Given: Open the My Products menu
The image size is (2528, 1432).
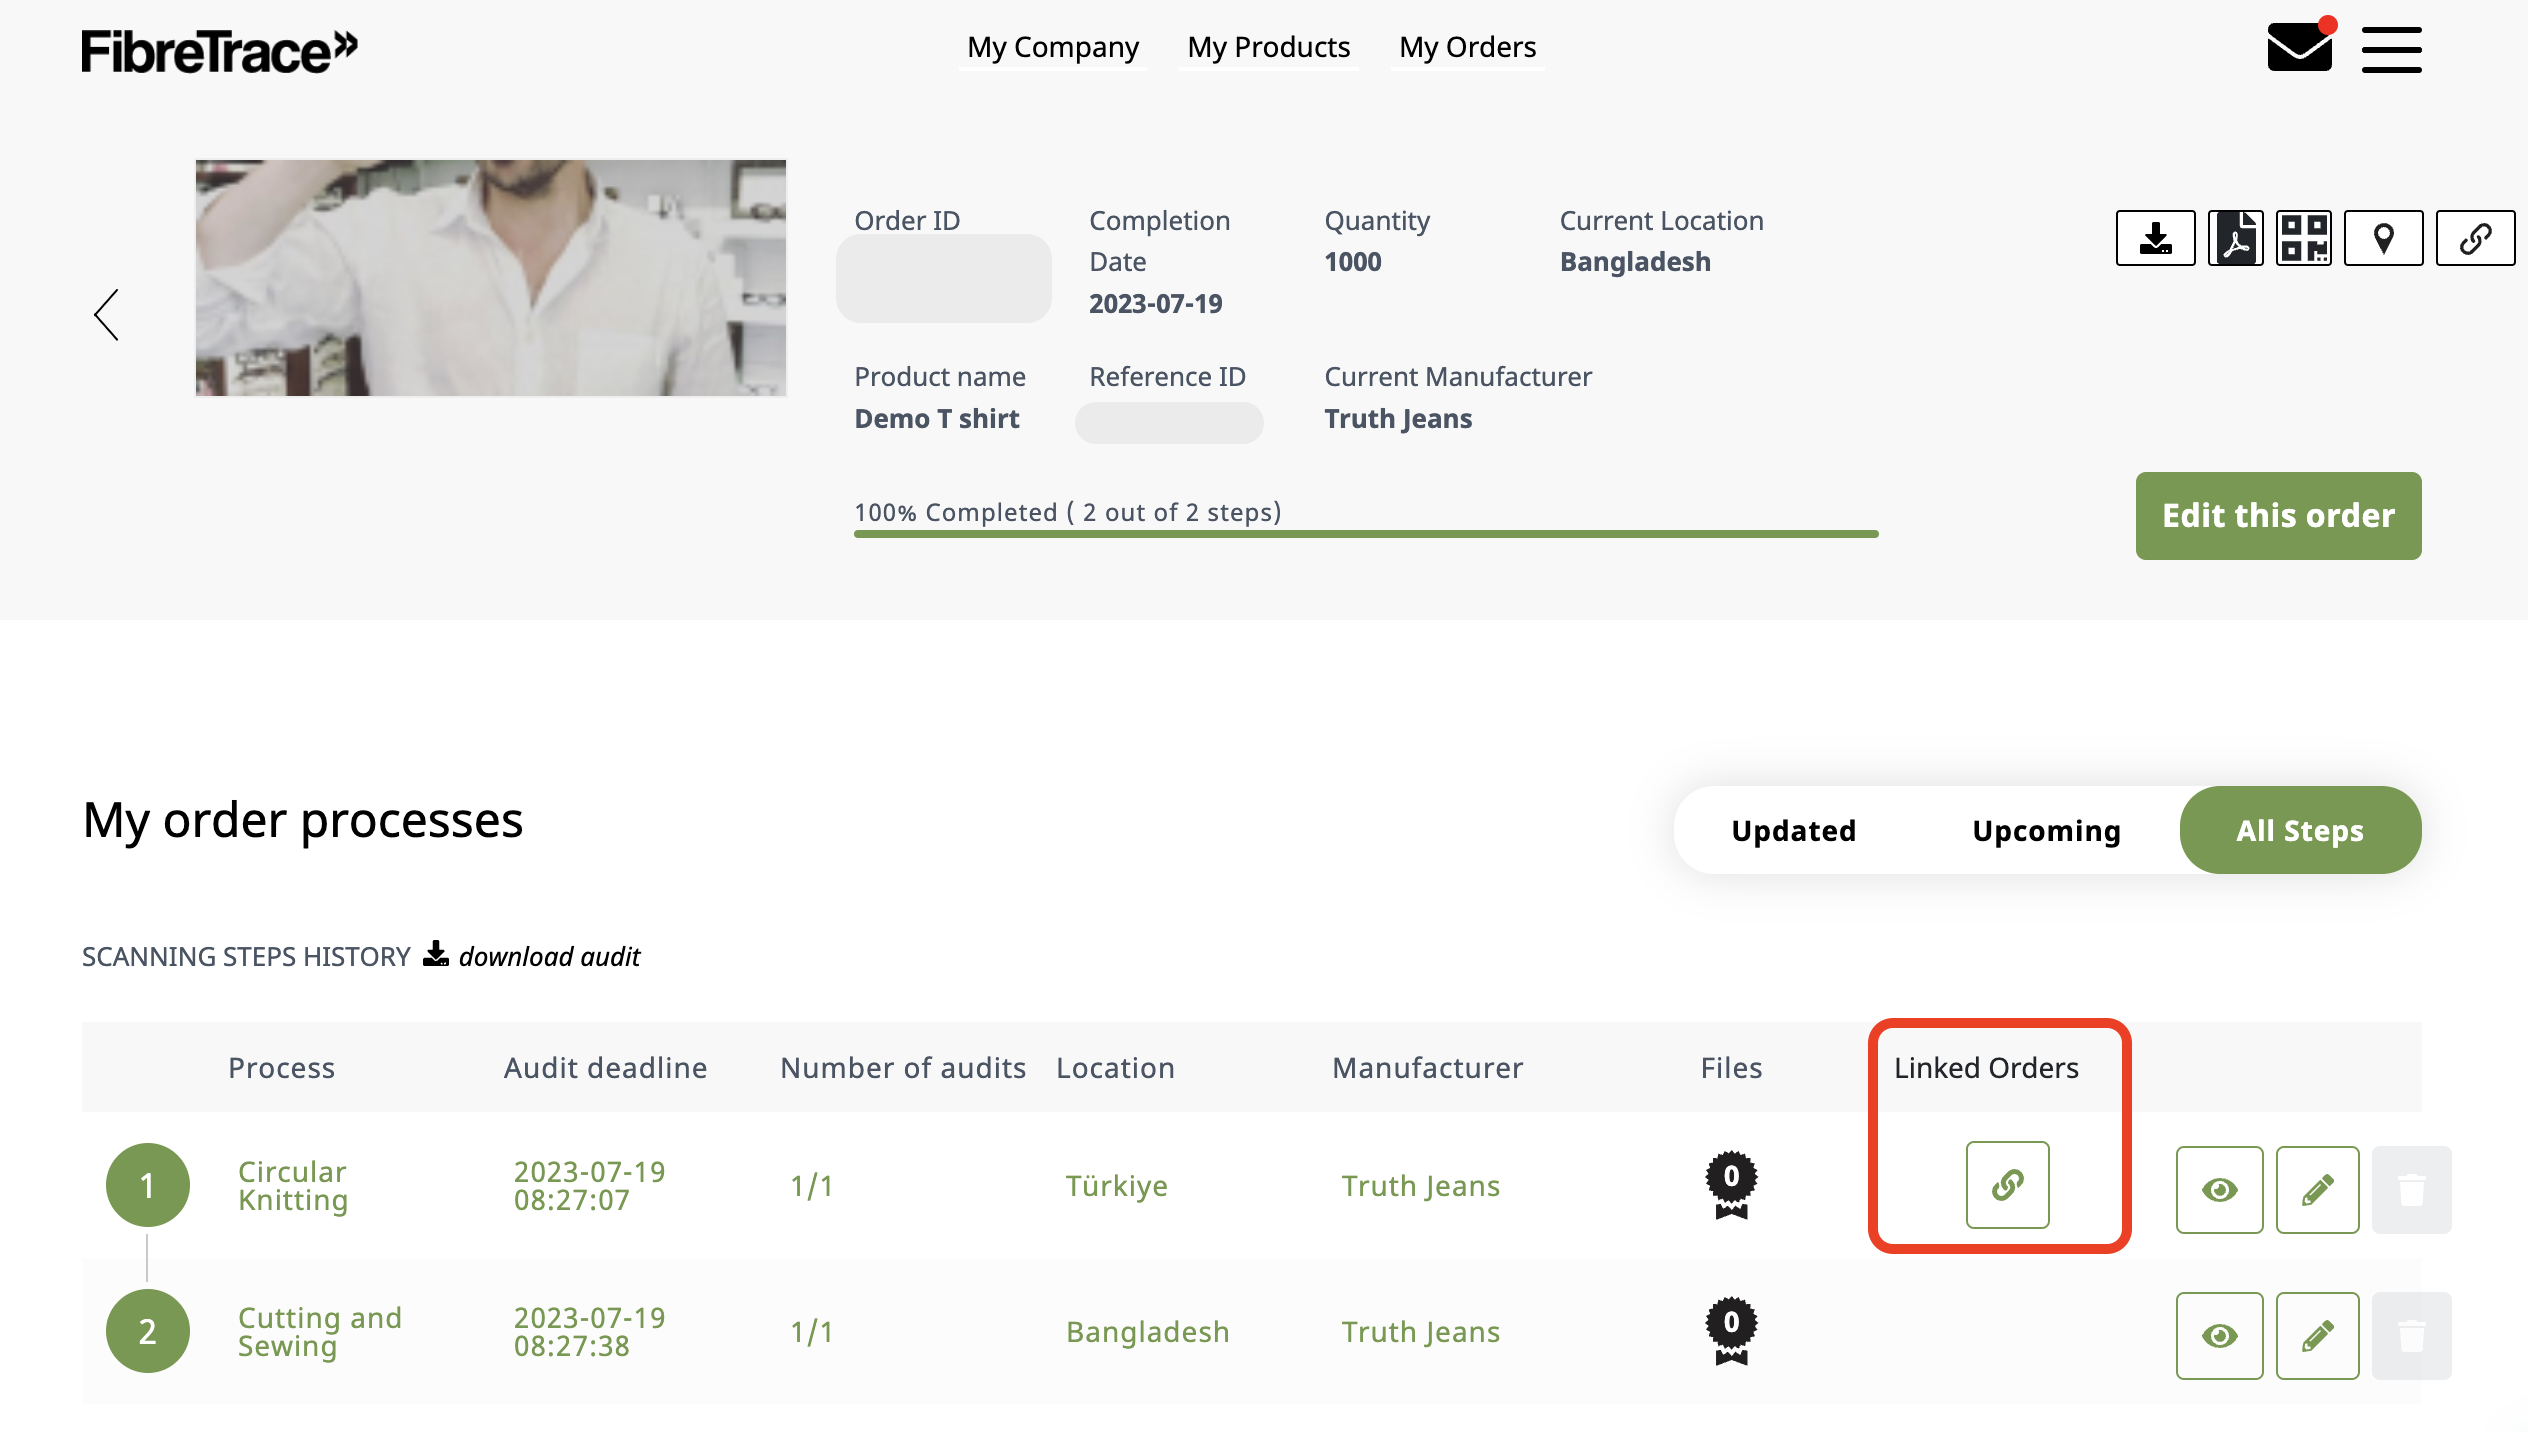Looking at the screenshot, I should tap(1268, 47).
